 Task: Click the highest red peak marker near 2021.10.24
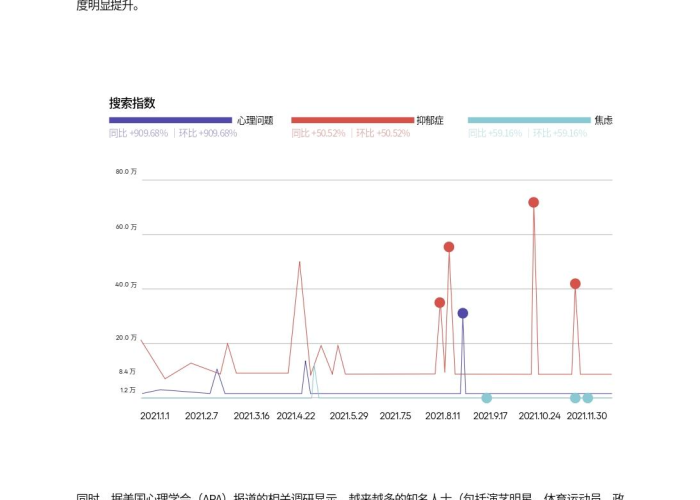coord(533,202)
